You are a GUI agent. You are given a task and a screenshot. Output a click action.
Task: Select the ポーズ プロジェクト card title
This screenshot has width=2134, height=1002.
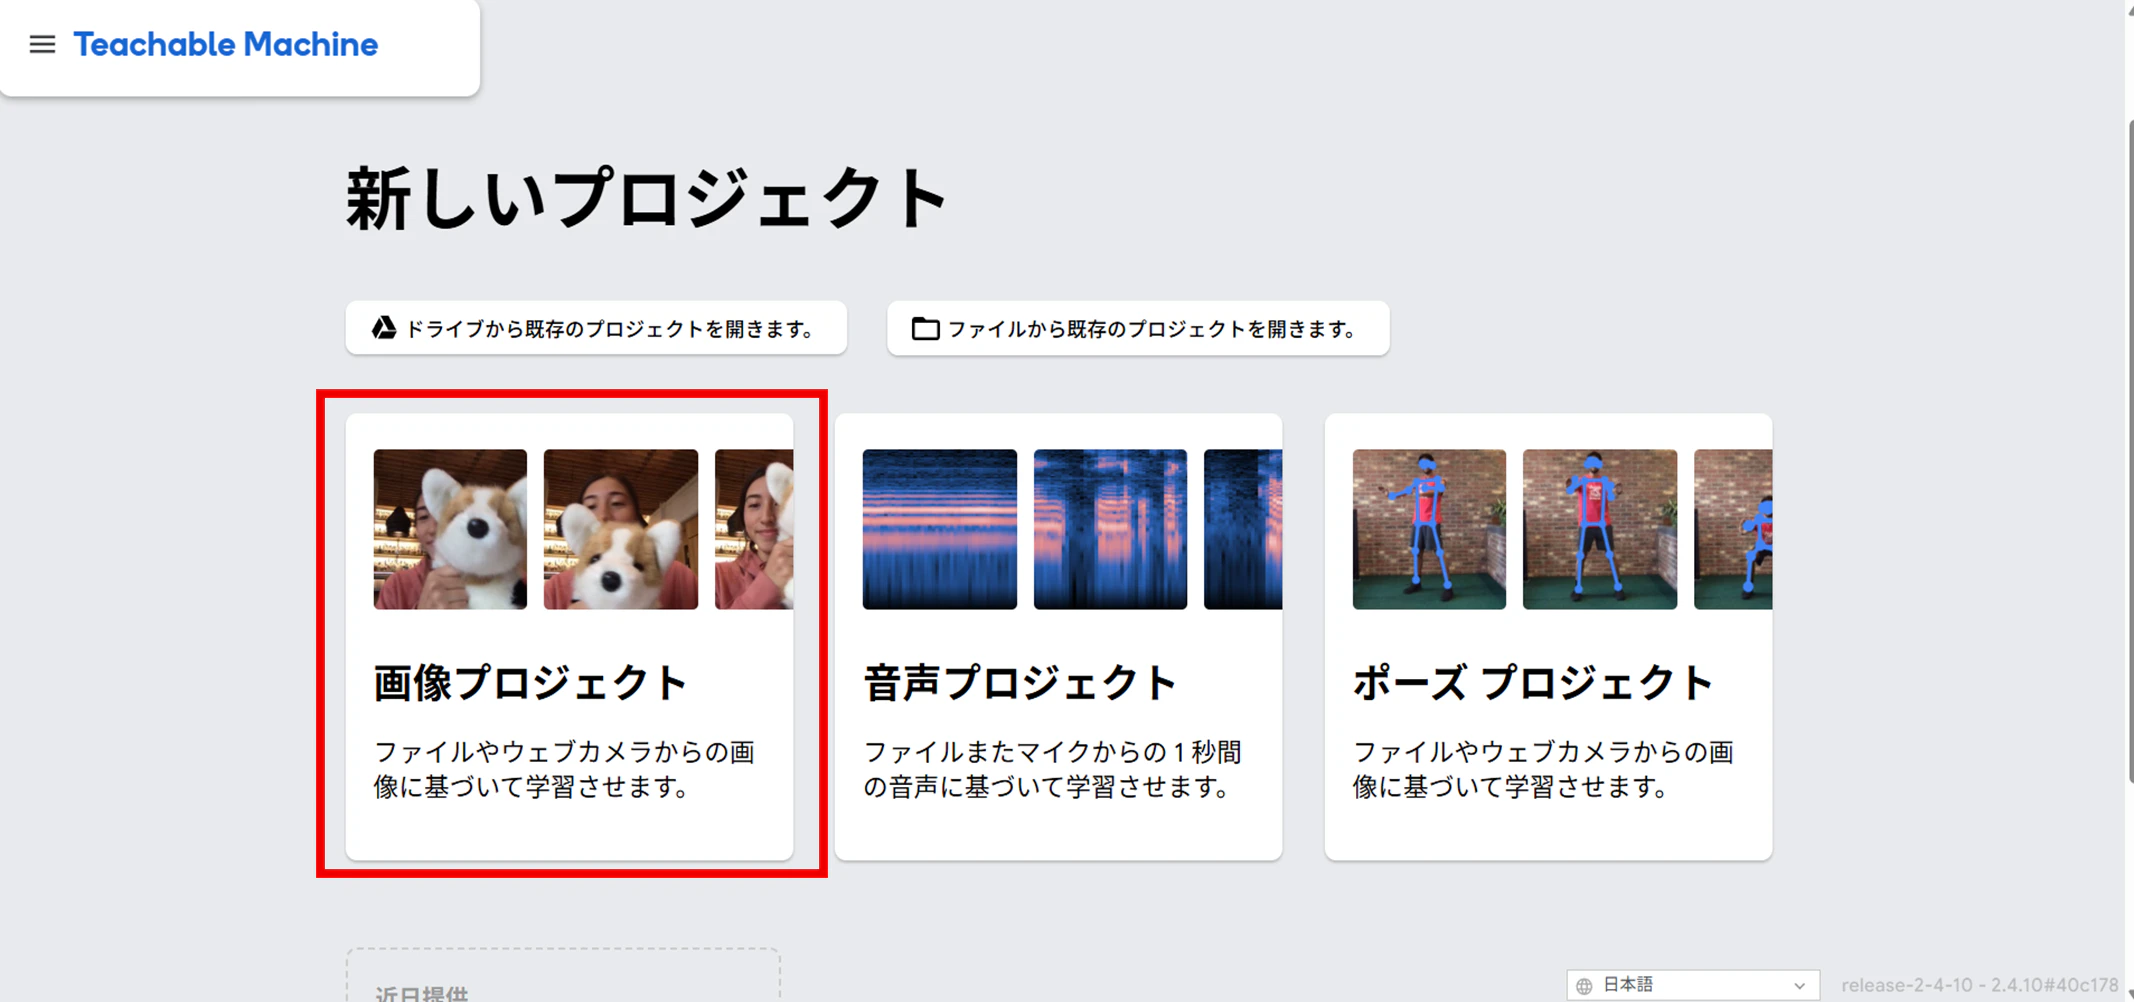1533,683
